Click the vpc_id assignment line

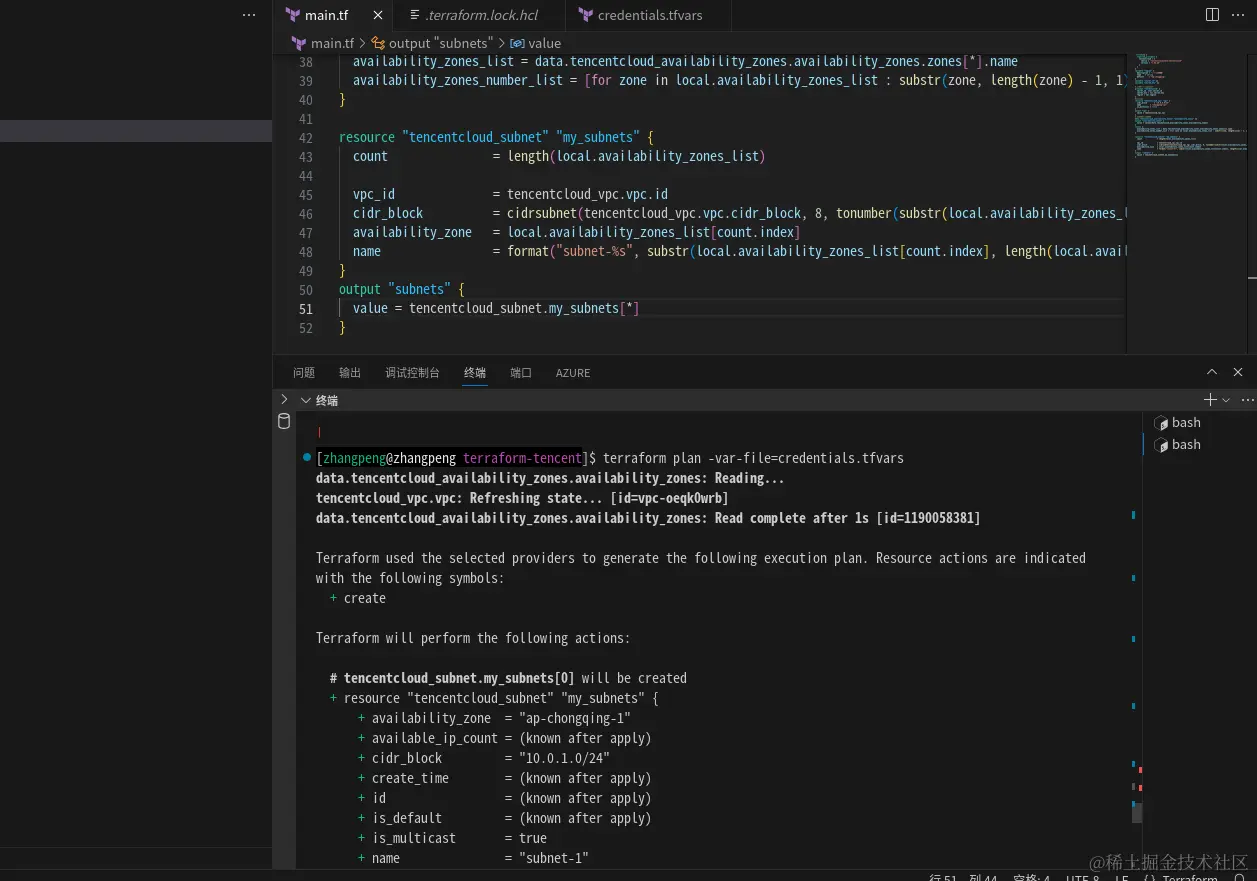(x=510, y=194)
